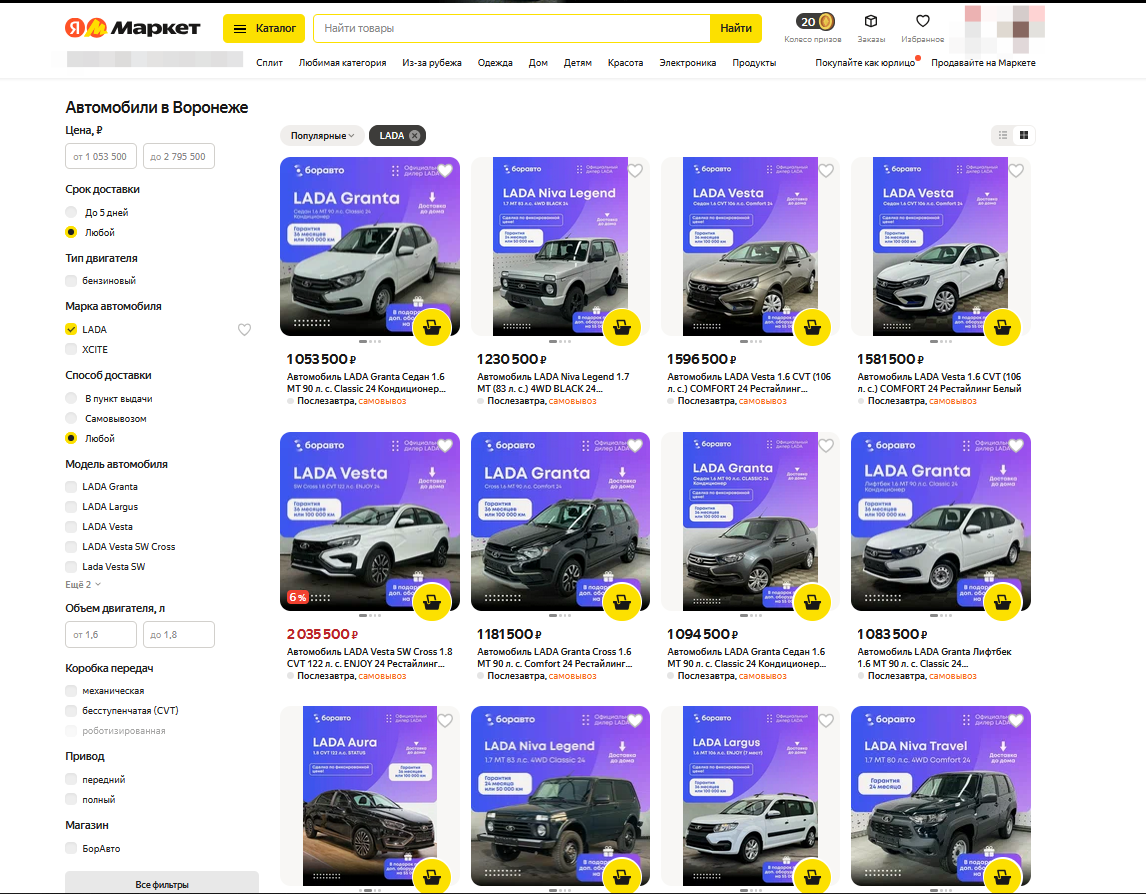Uncheck the LADA brand checkbox

click(71, 329)
